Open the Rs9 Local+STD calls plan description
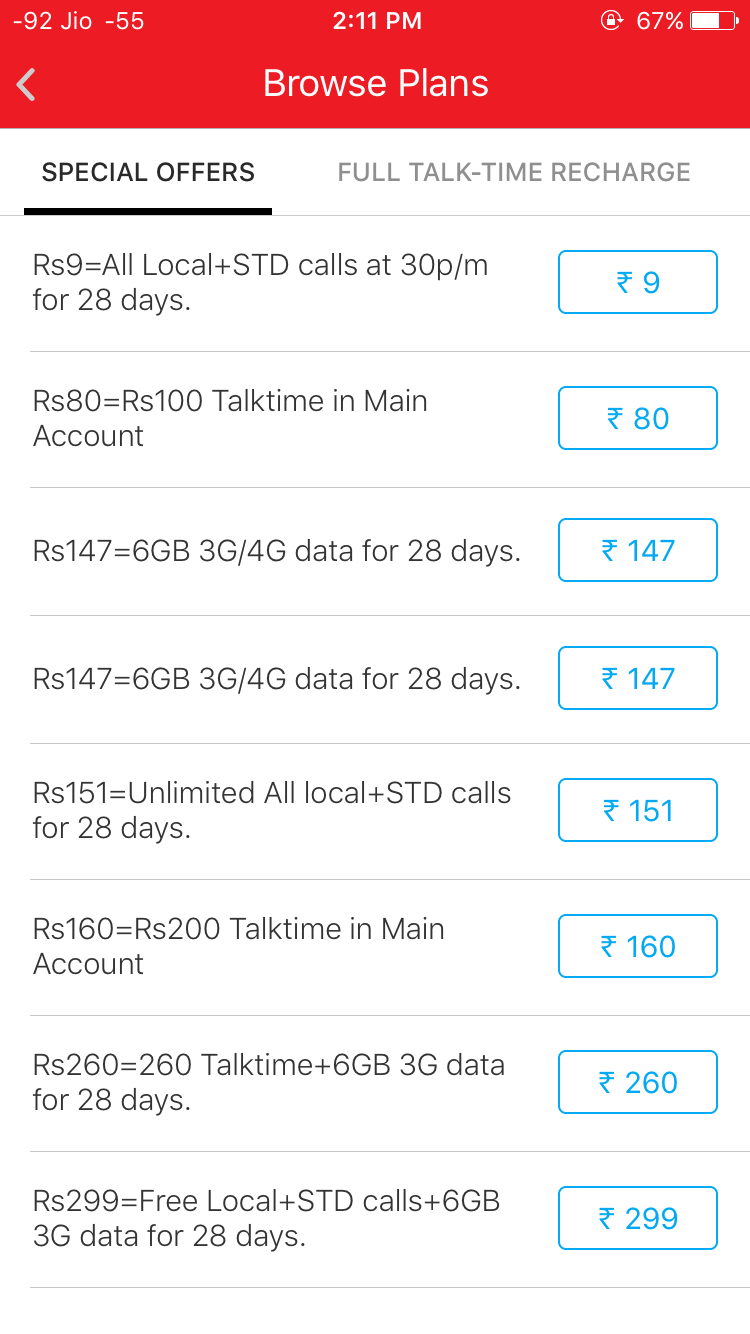This screenshot has width=750, height=1334. coord(260,283)
